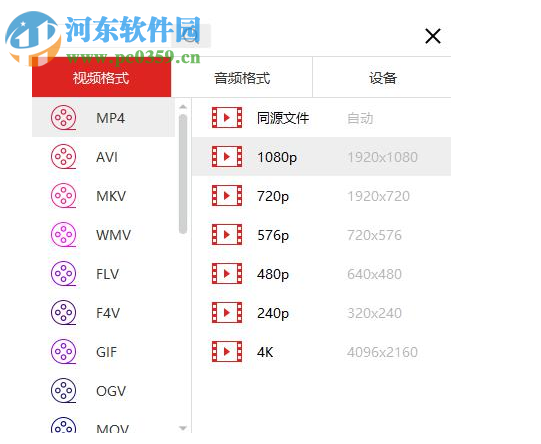This screenshot has width=541, height=444.
Task: Select the MP4 format label
Action: (110, 118)
